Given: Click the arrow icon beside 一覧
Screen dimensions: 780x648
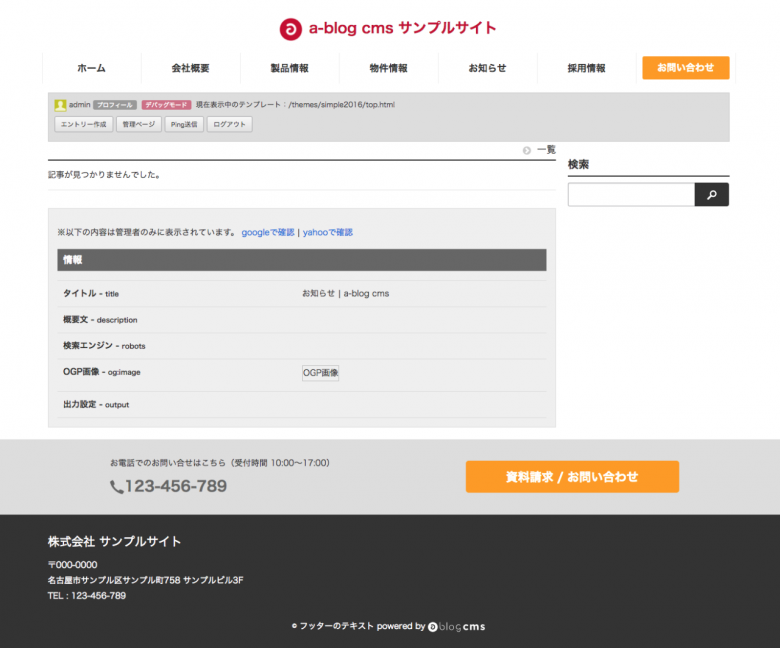Looking at the screenshot, I should click(x=527, y=150).
